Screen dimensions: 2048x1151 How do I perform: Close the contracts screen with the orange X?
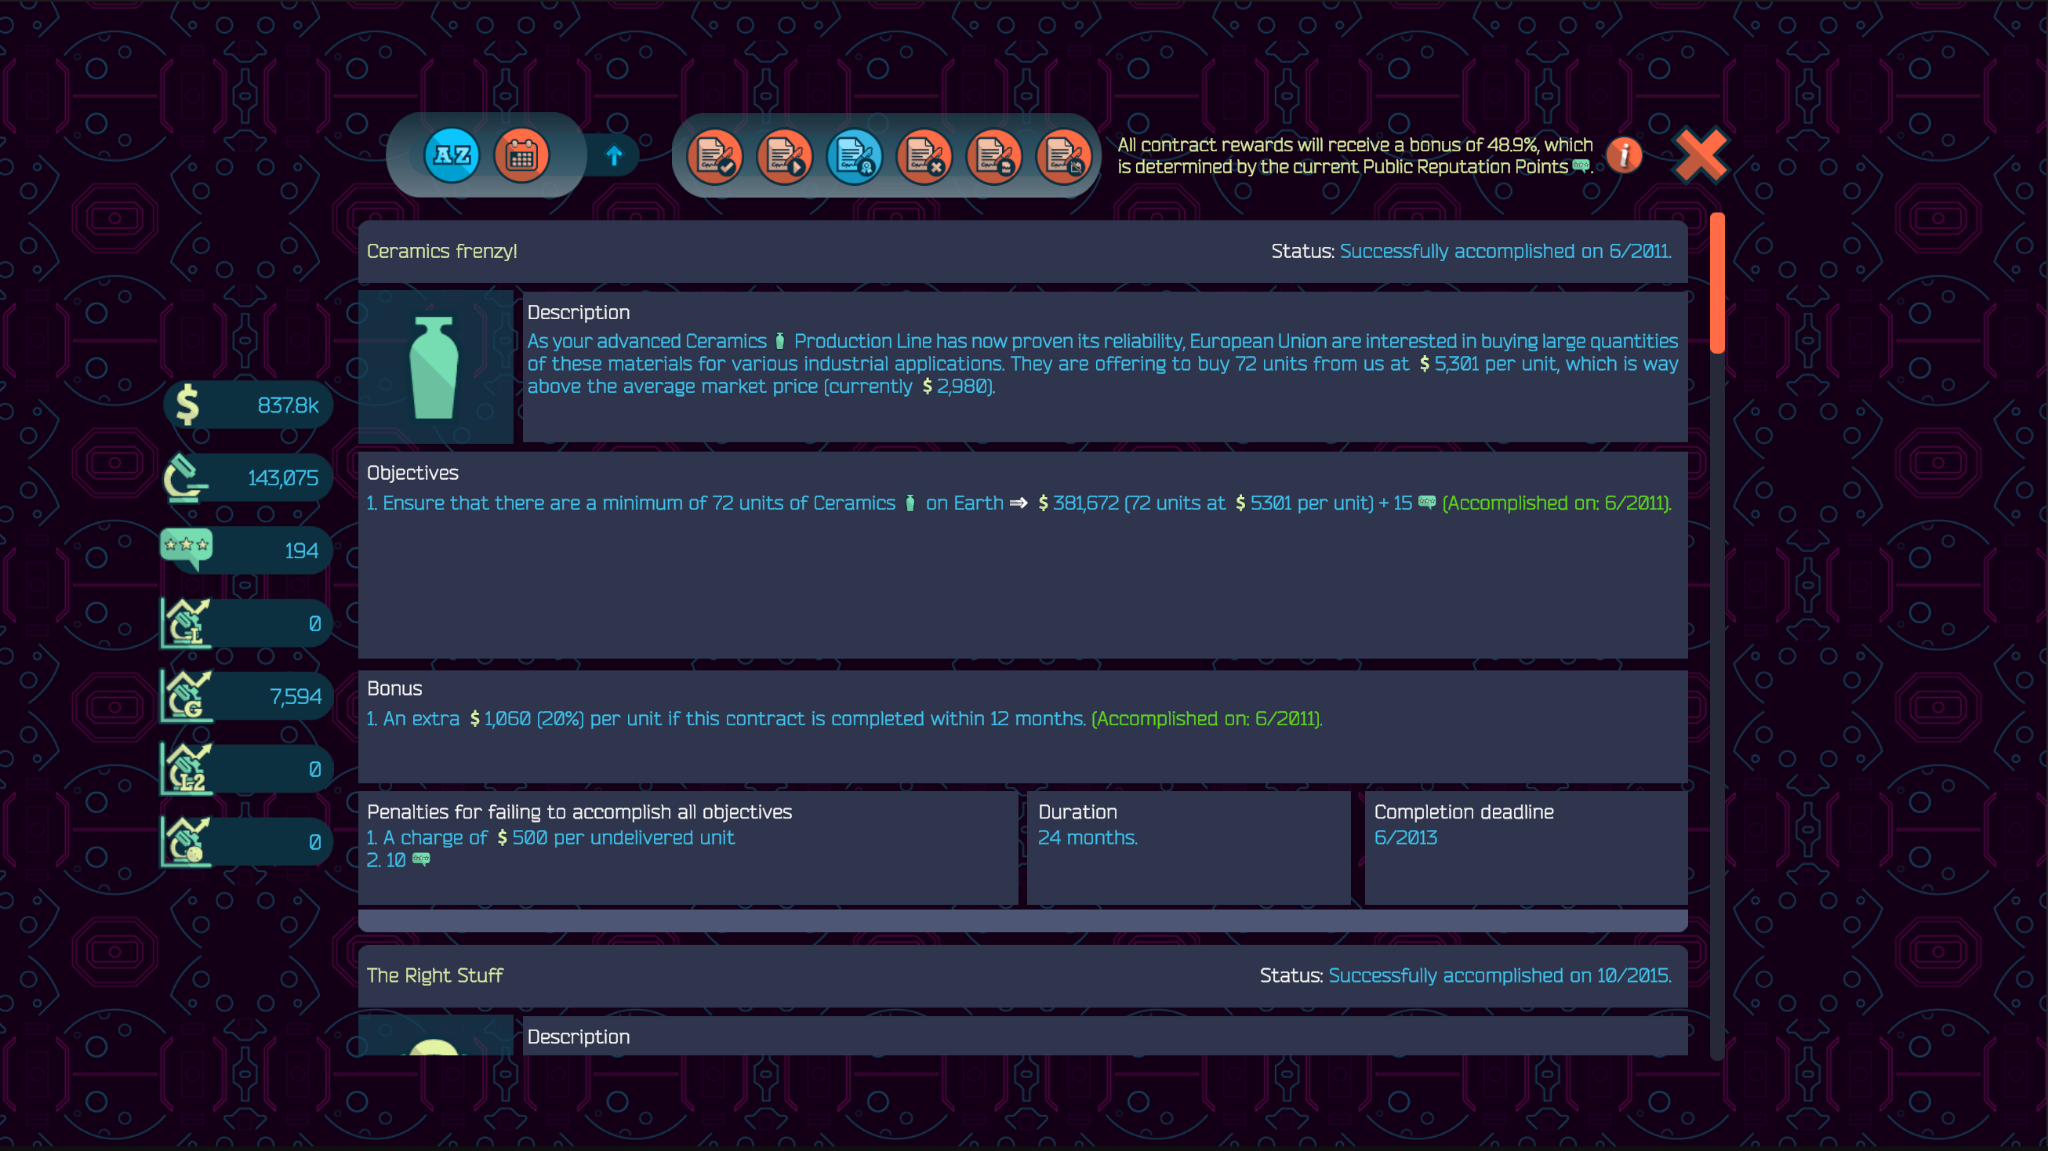(x=1701, y=155)
